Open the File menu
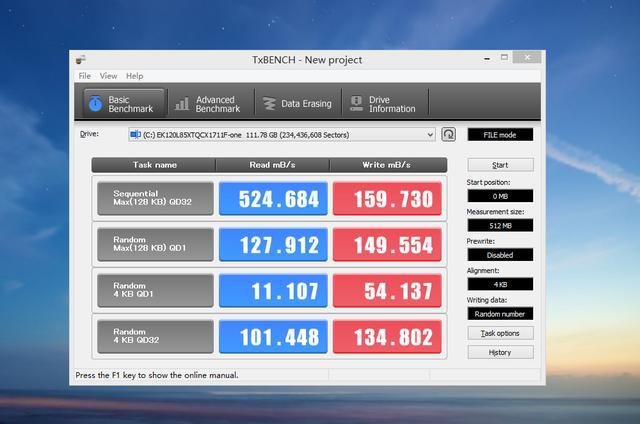 click(84, 76)
